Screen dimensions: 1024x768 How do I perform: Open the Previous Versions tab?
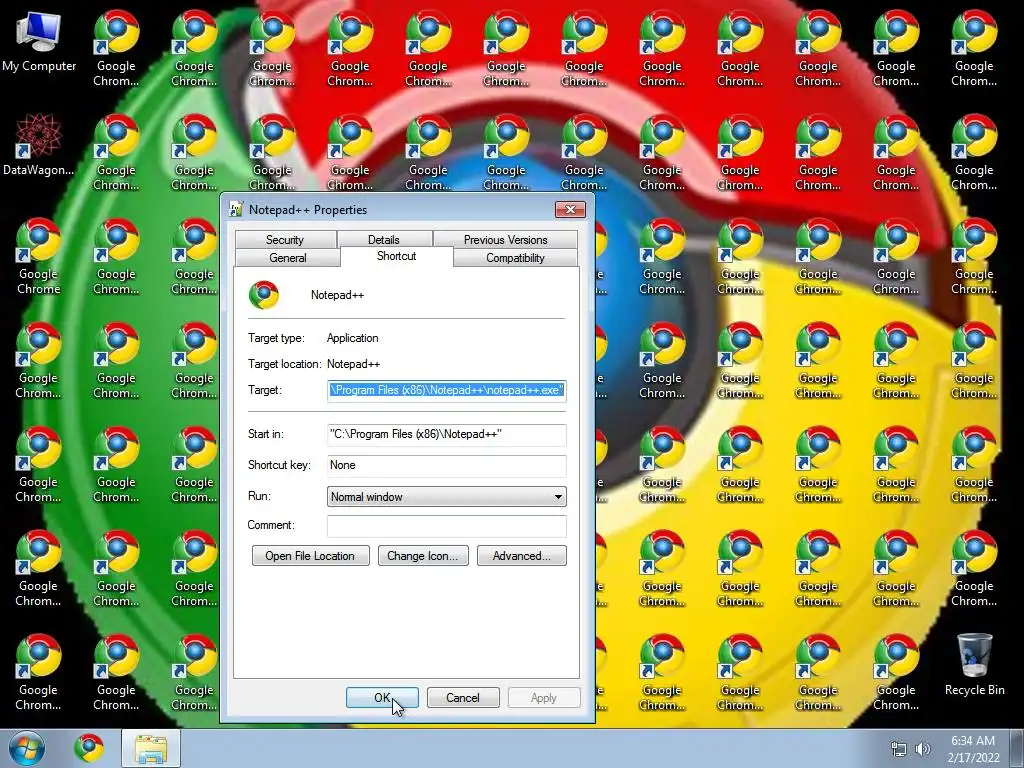(x=505, y=240)
